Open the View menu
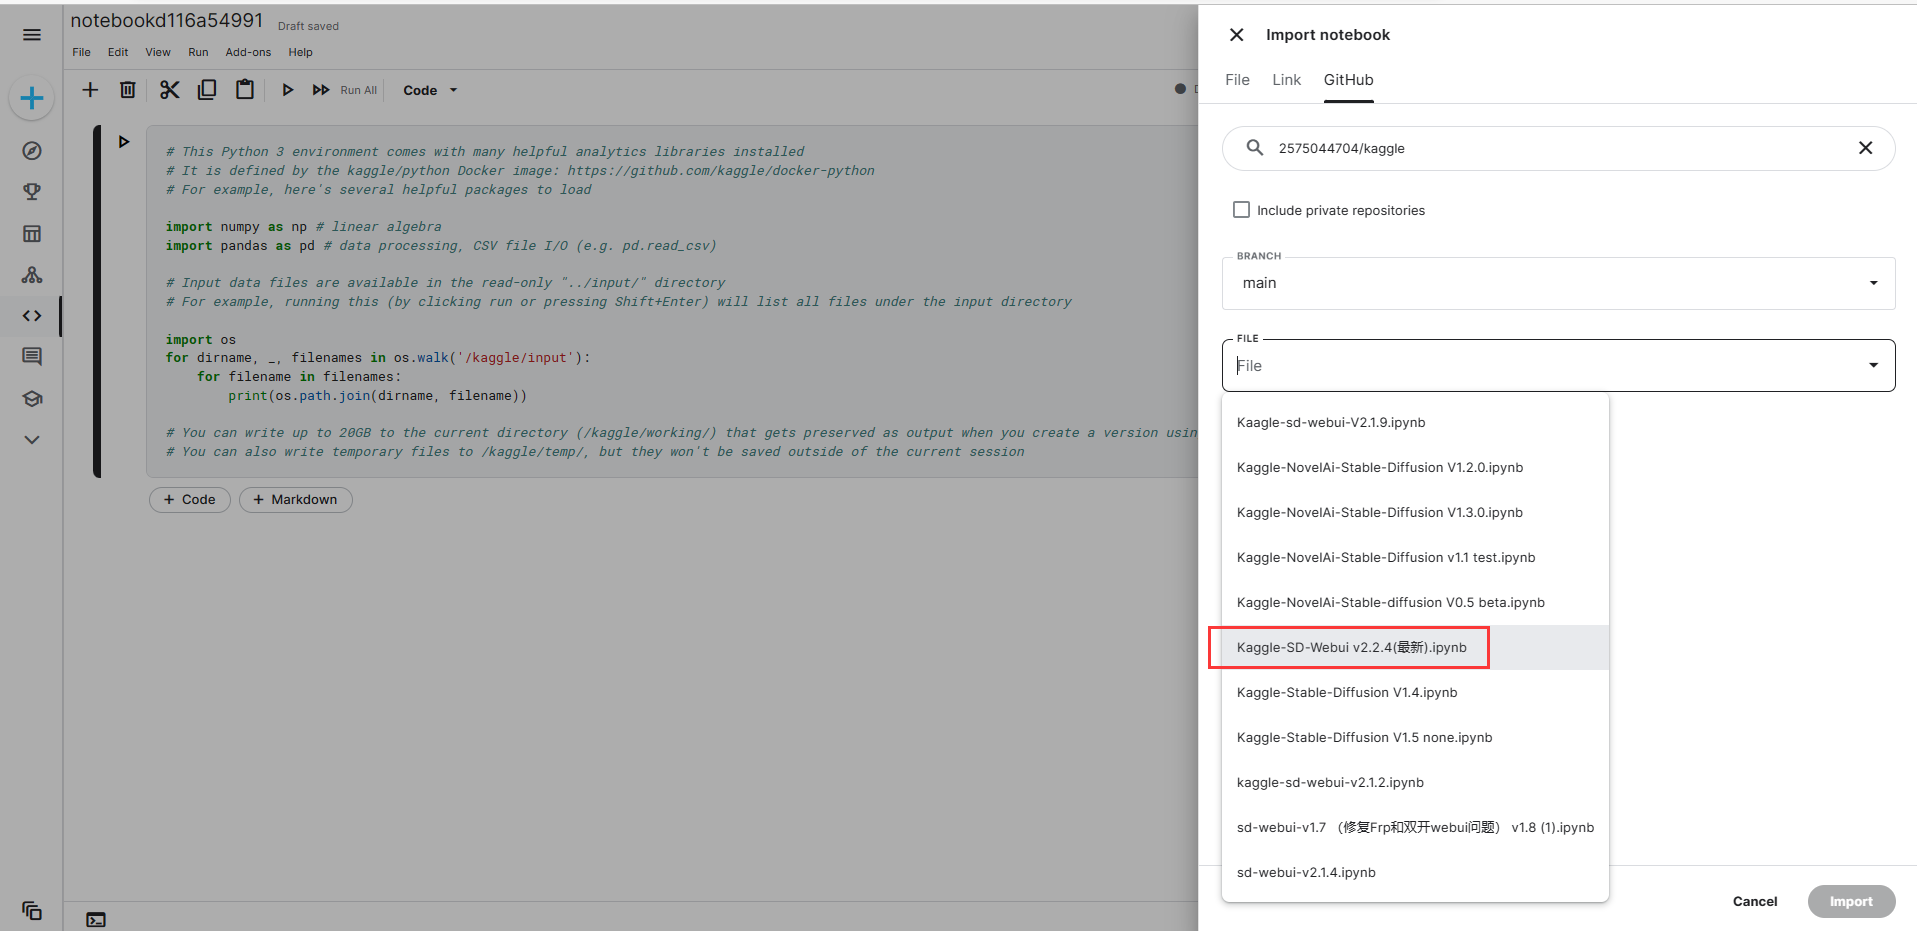Viewport: 1917px width, 931px height. tap(158, 52)
